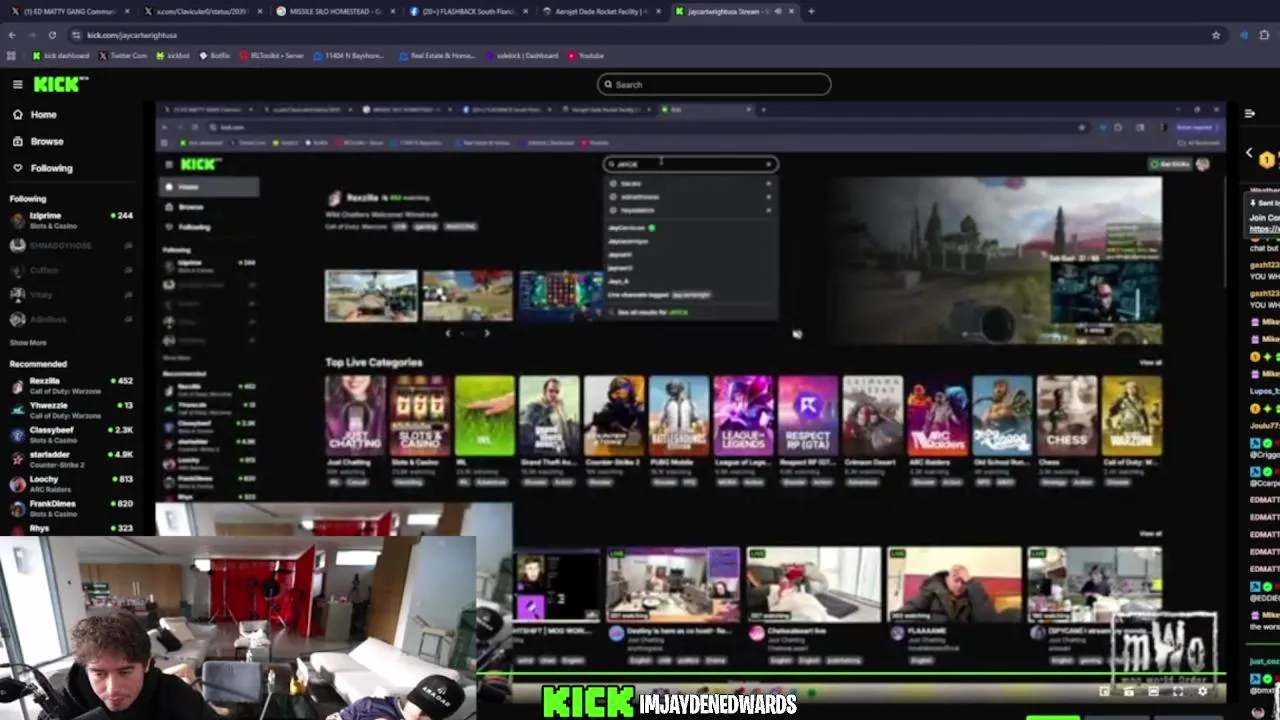Click next arrow under streamed carousel thumbnails
Image resolution: width=1280 pixels, height=720 pixels.
click(487, 333)
